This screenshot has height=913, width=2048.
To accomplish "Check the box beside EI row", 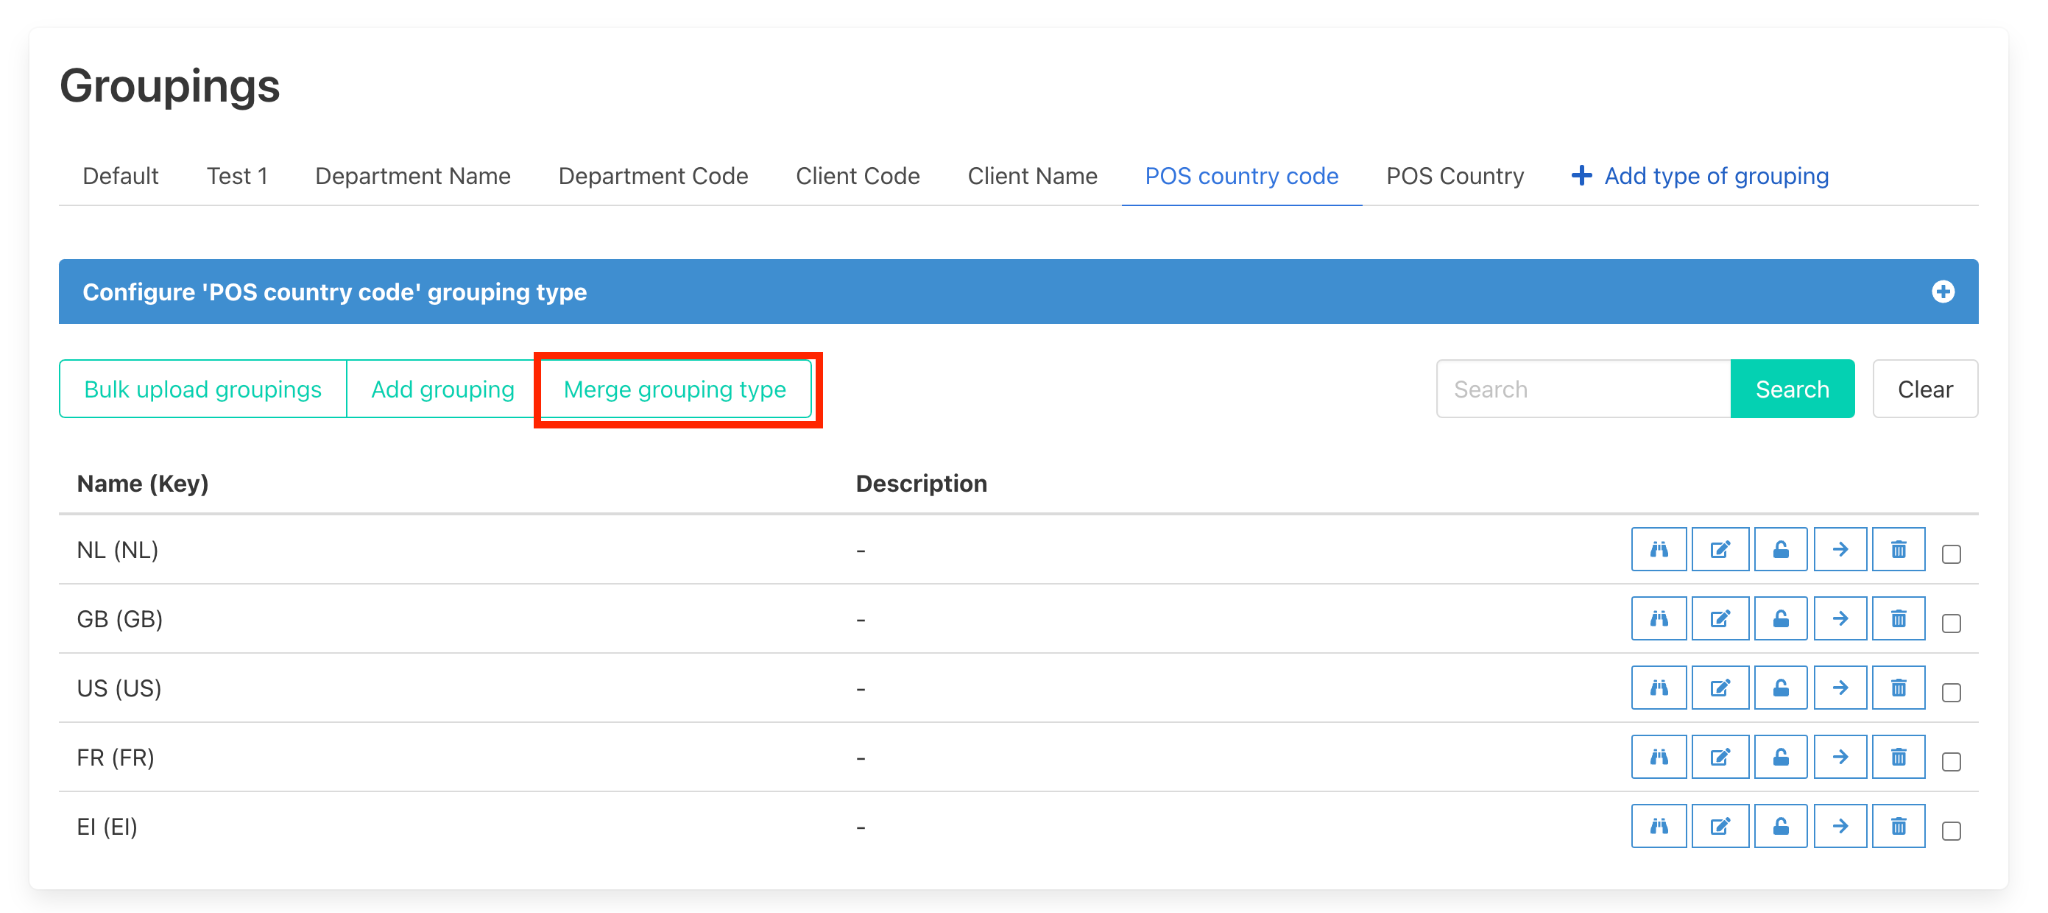I will click(1951, 831).
